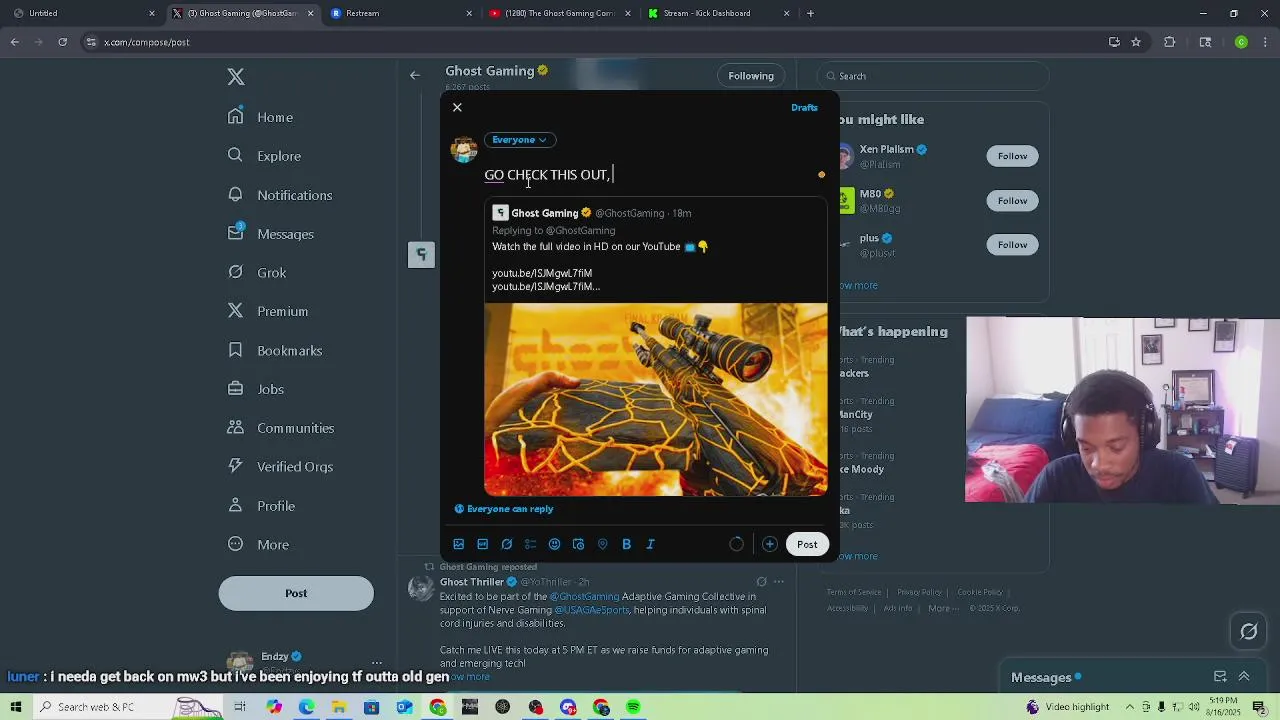The image size is (1280, 720).
Task: Expand the Messages drawer
Action: [1244, 677]
